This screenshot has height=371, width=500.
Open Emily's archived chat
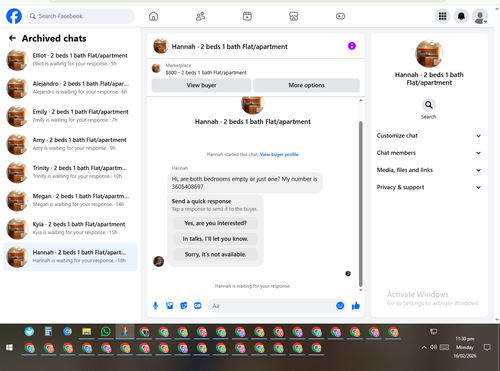click(x=70, y=116)
